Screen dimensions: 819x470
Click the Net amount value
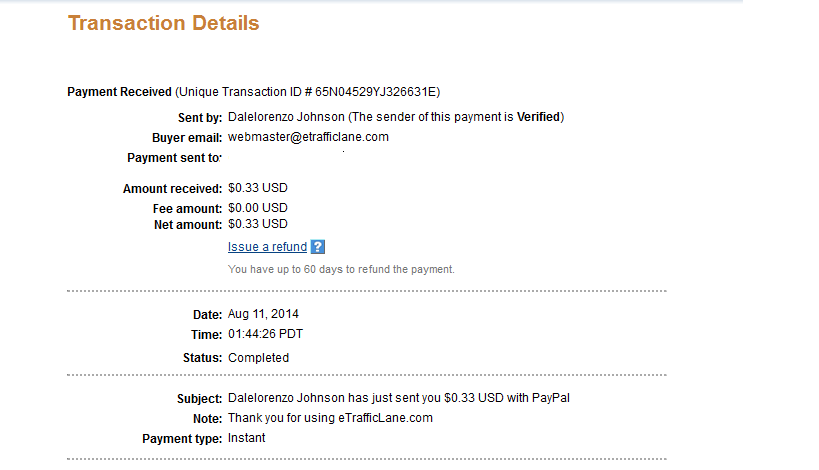(258, 224)
